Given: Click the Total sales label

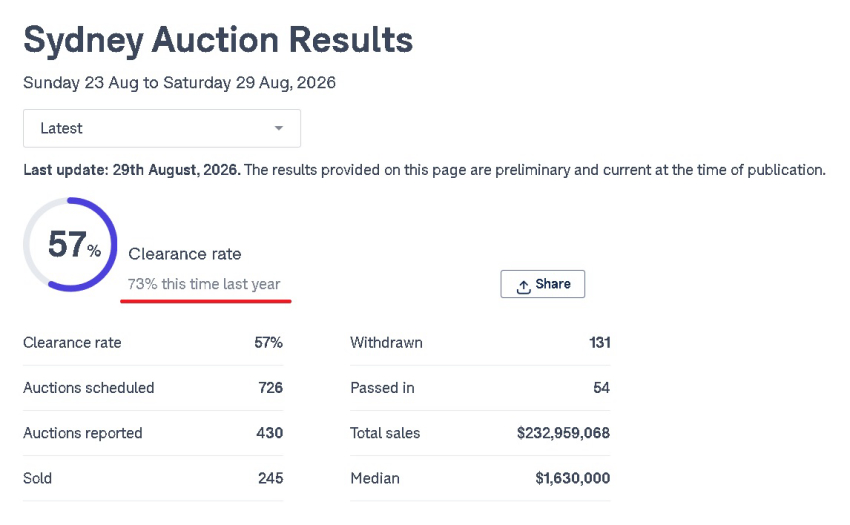Looking at the screenshot, I should pos(385,433).
